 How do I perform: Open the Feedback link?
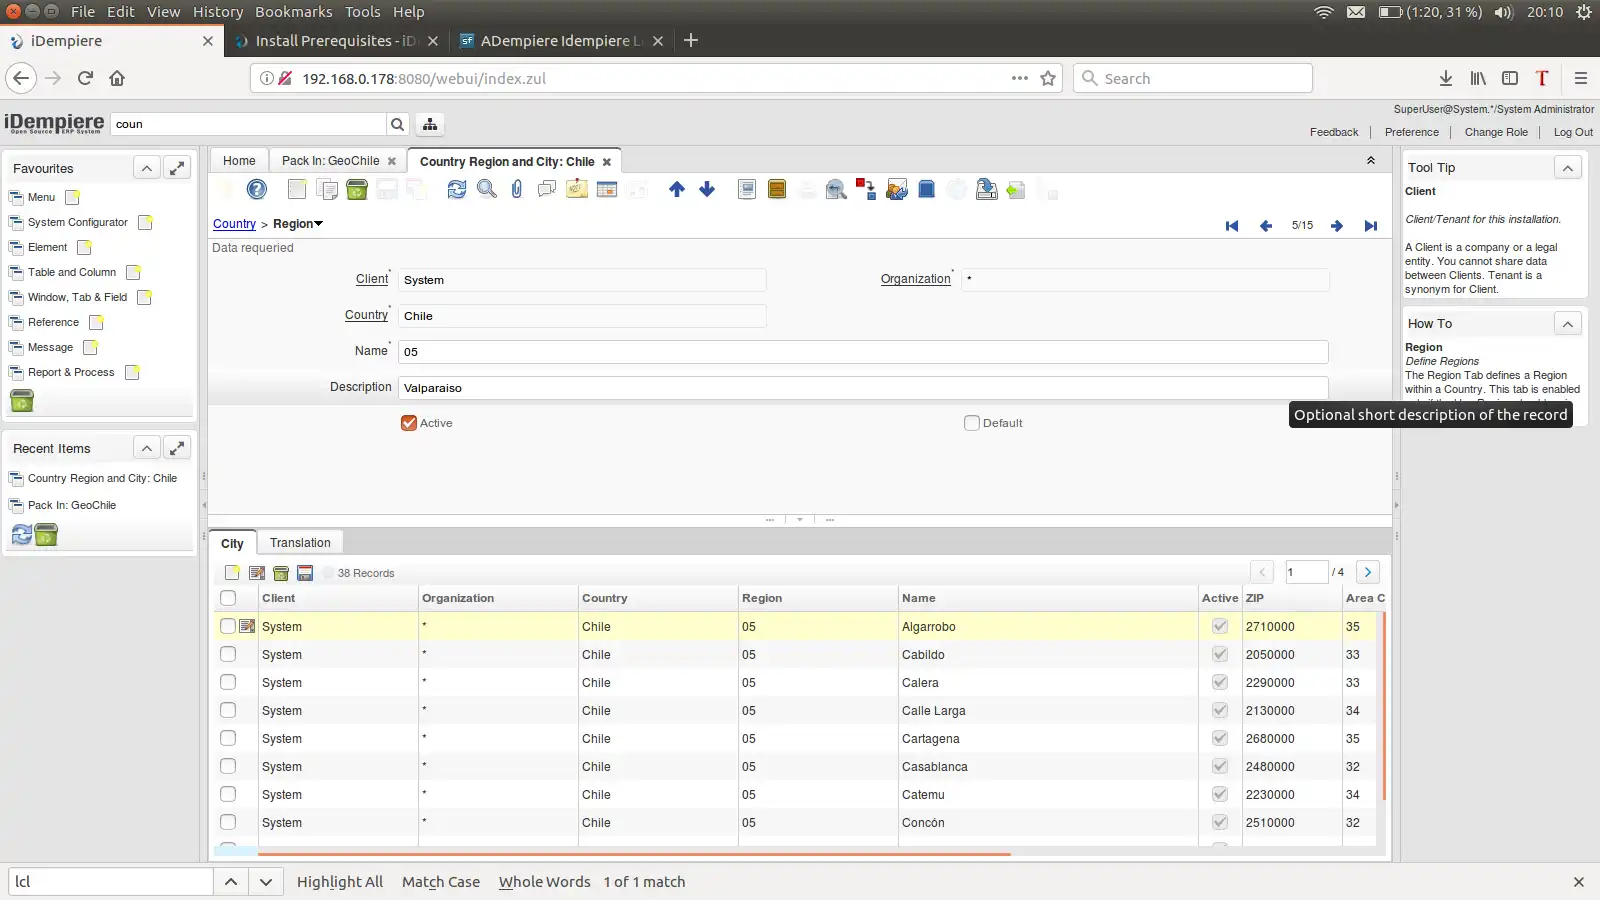point(1334,132)
